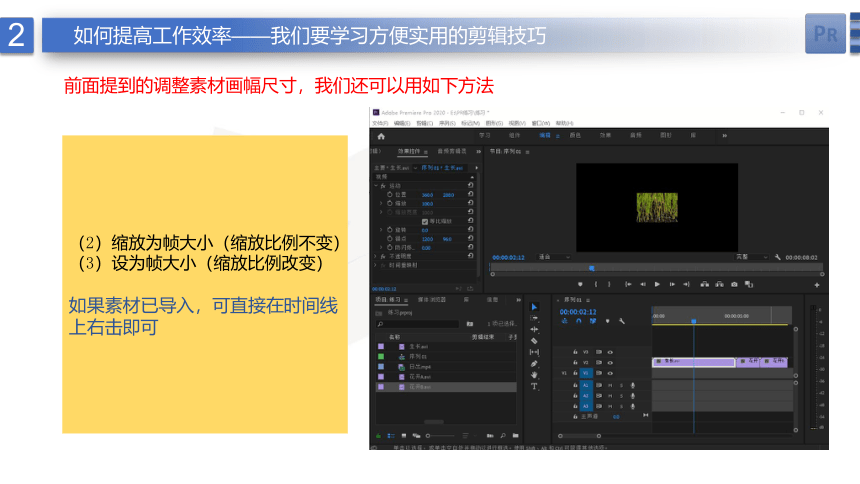Click New Bin folder icon in Project panel

516,436
